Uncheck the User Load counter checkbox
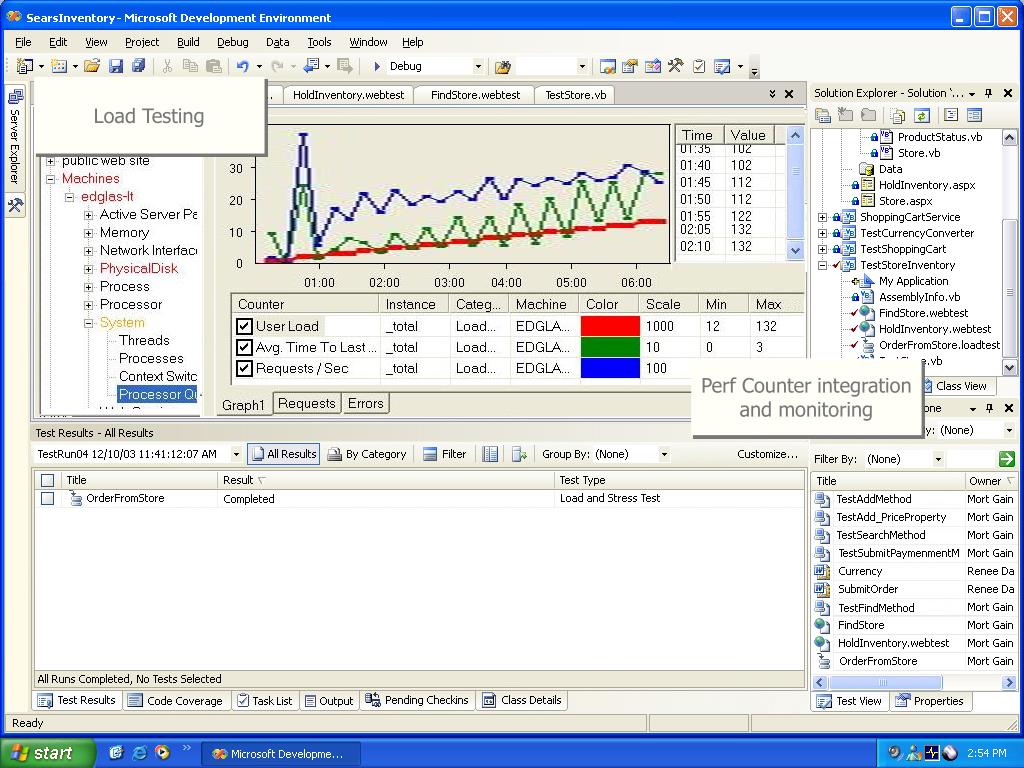This screenshot has height=768, width=1024. coord(244,326)
